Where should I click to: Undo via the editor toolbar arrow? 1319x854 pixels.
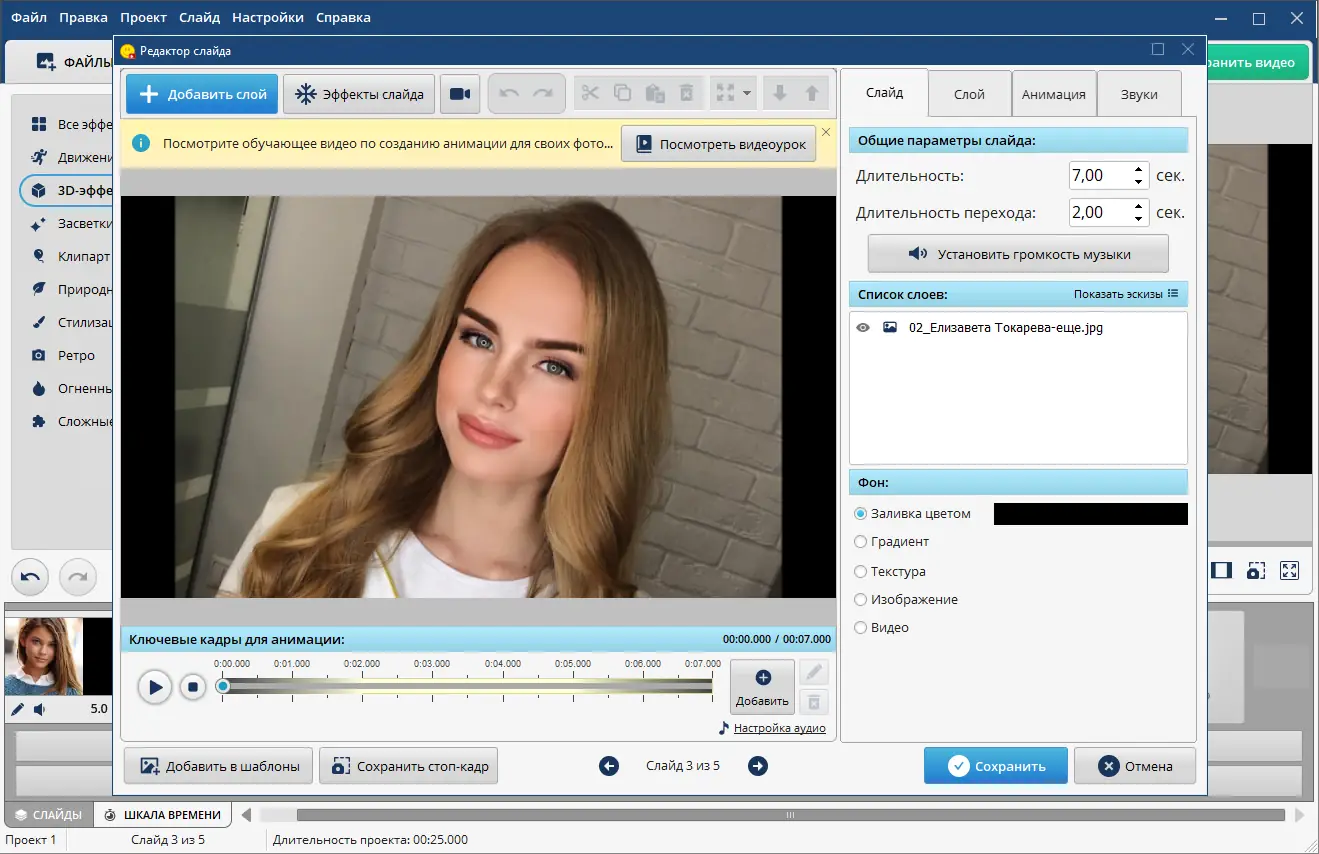coord(509,94)
